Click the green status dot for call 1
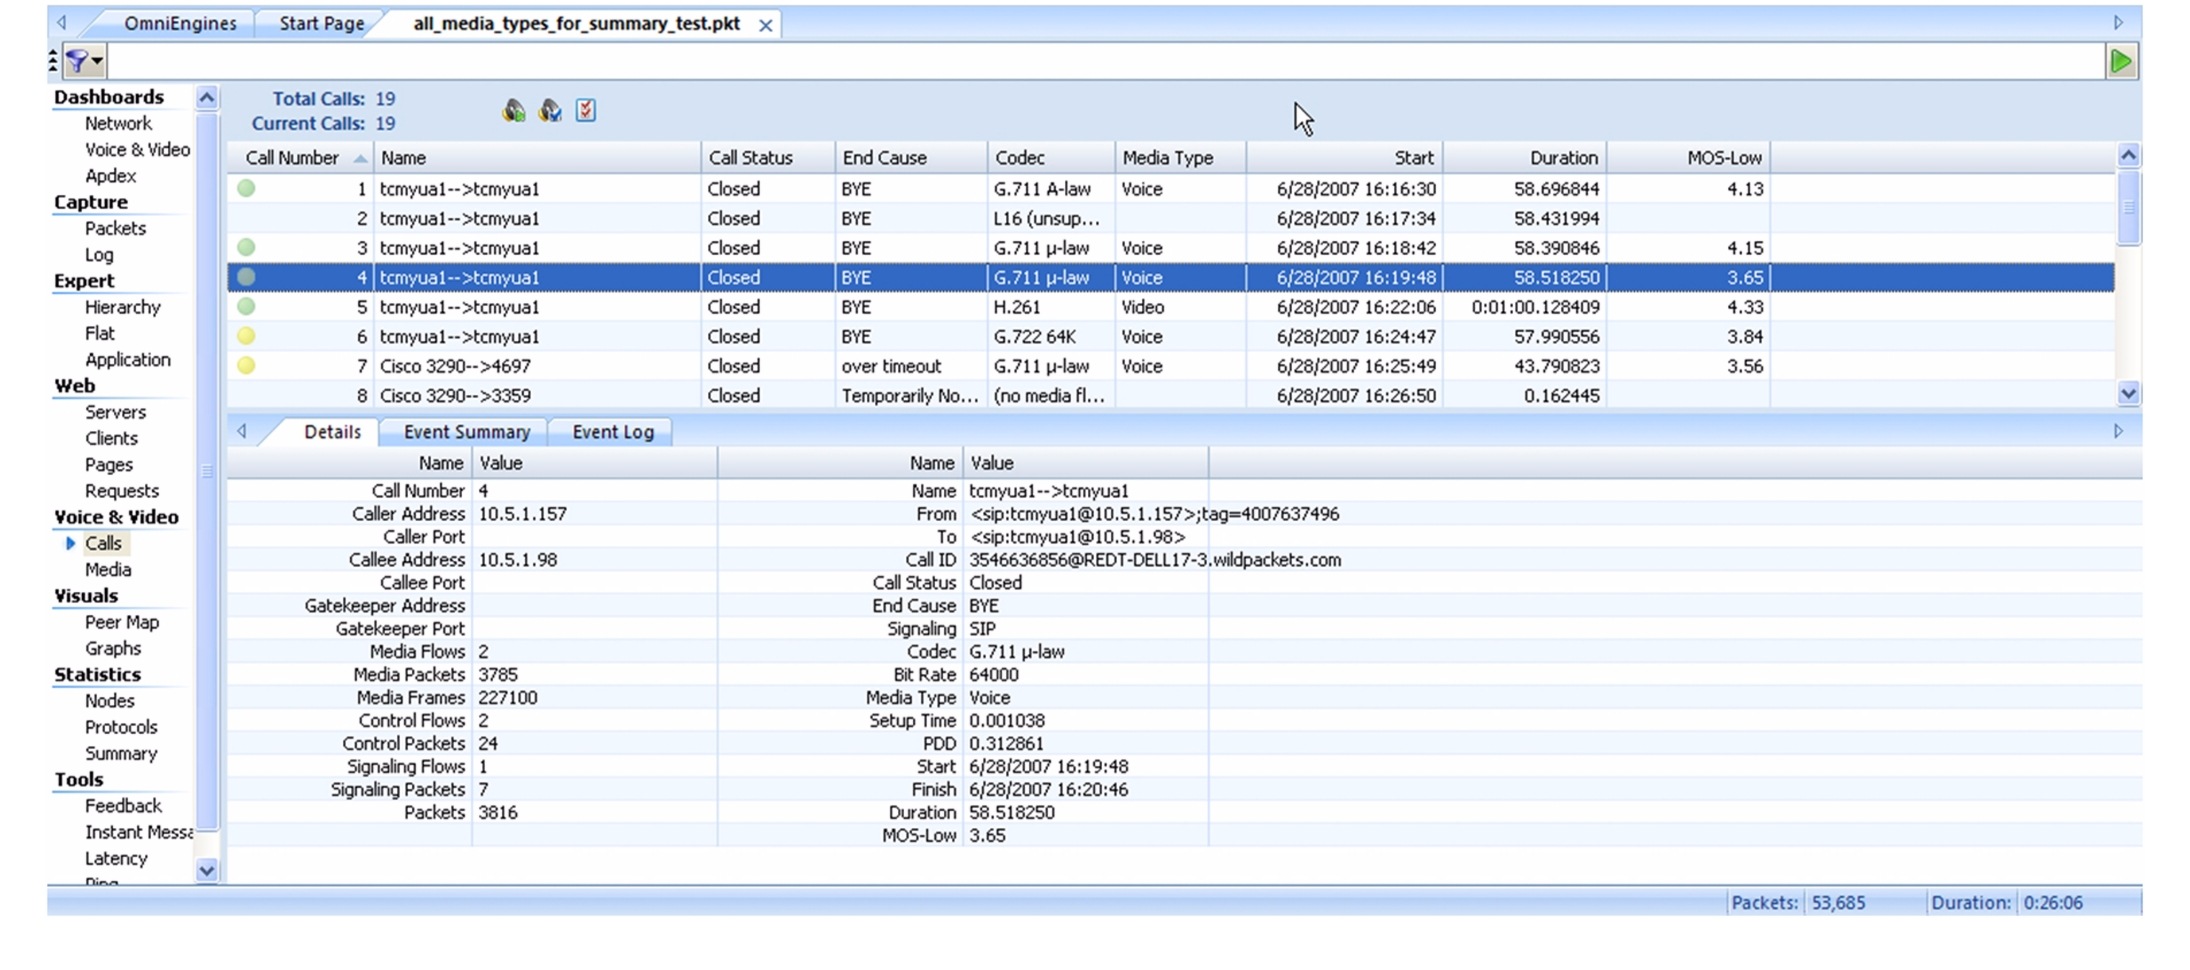The width and height of the screenshot is (2190, 970). pyautogui.click(x=246, y=188)
